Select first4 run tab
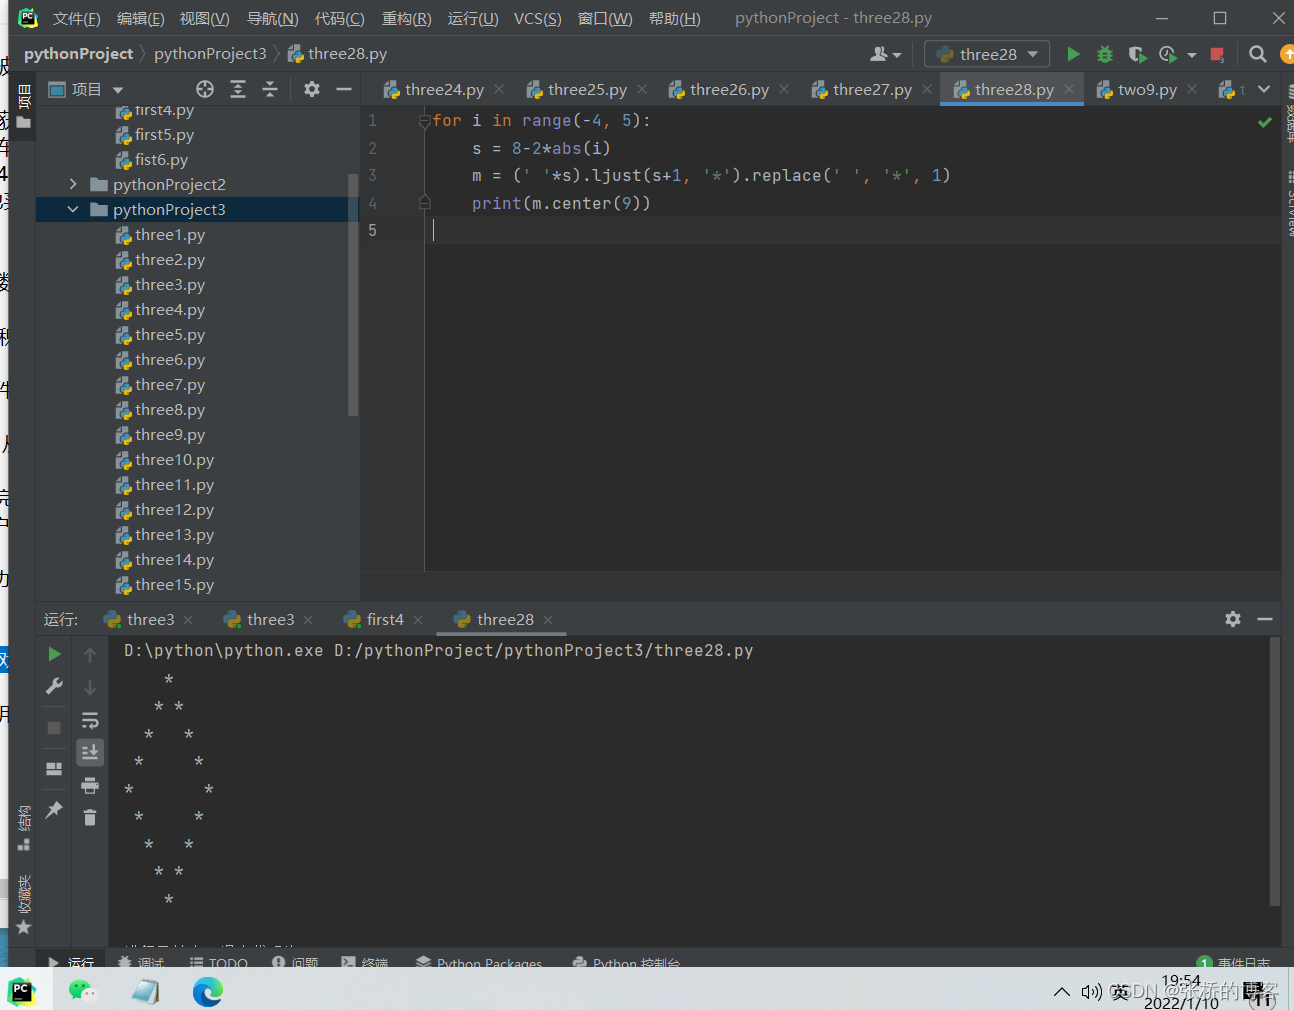The width and height of the screenshot is (1294, 1010). (x=385, y=619)
